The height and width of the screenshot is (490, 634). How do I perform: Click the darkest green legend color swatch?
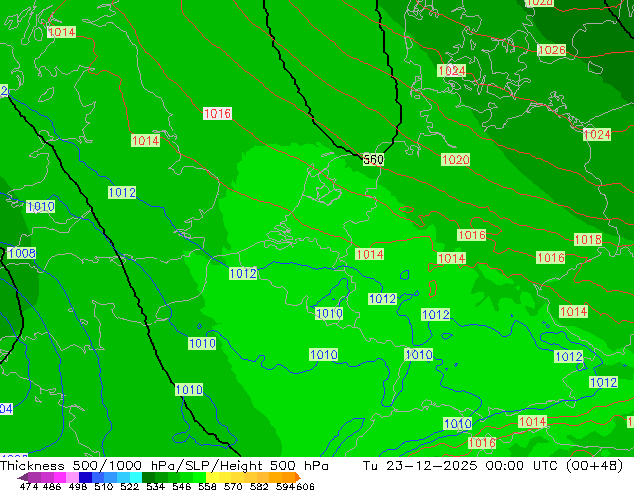(148, 477)
